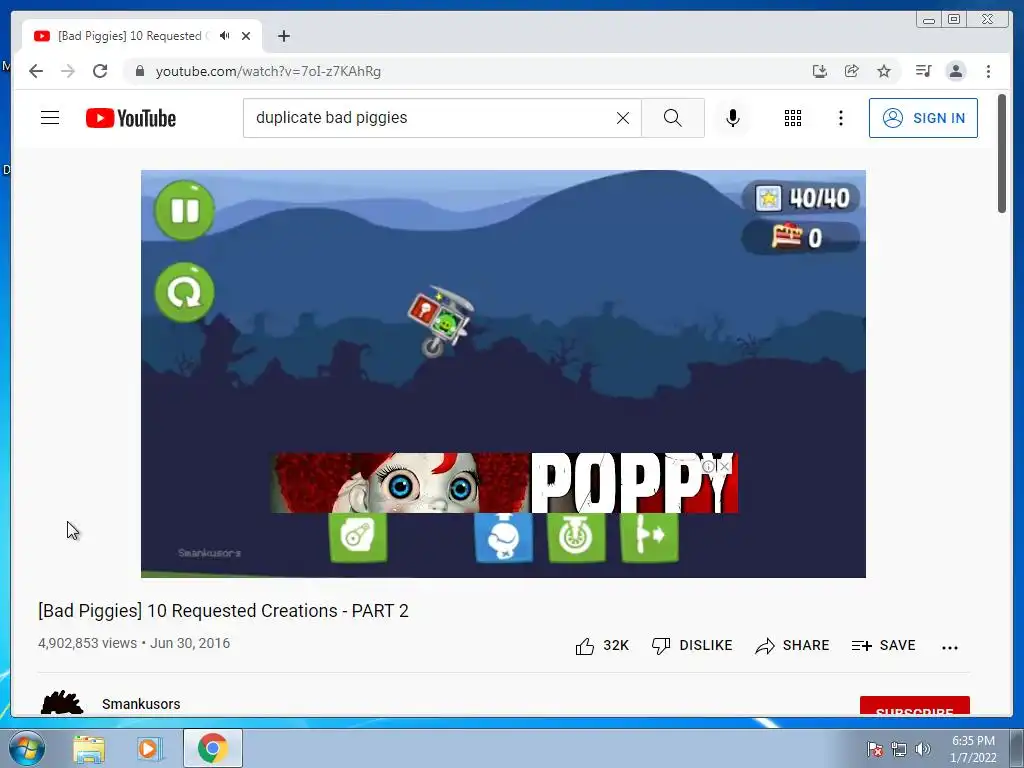Image resolution: width=1024 pixels, height=768 pixels.
Task: Click the SIGN IN button
Action: (x=923, y=118)
